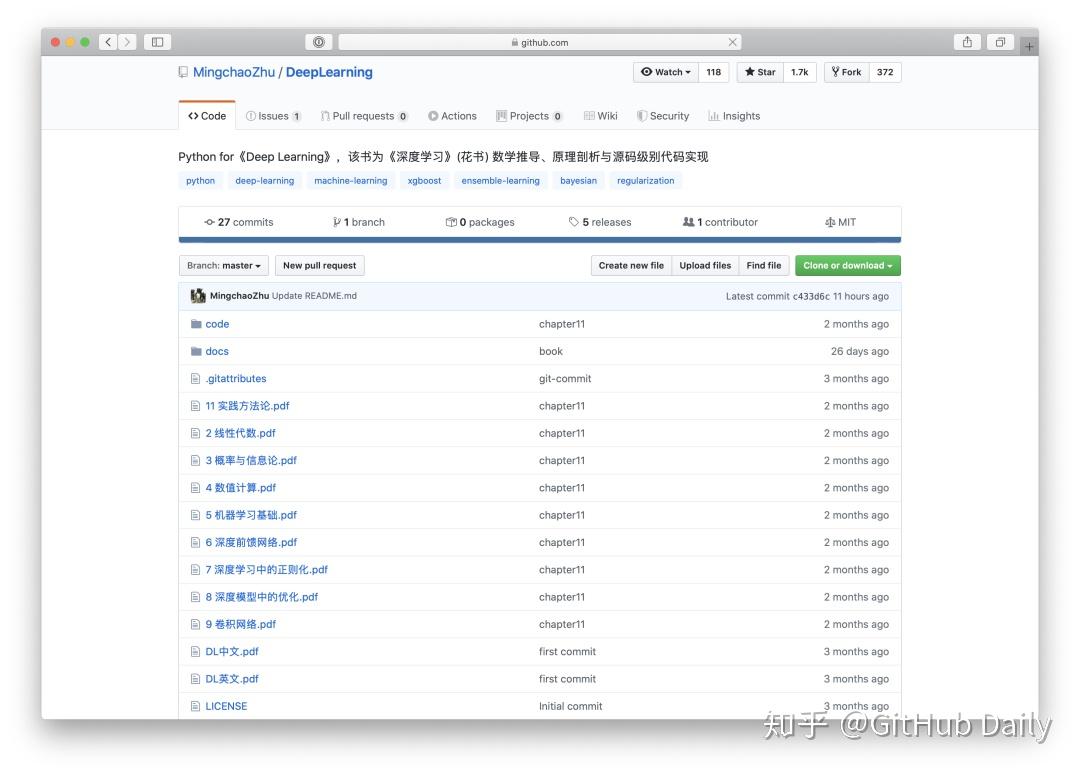
Task: Select the machine-learning topic tag
Action: [351, 180]
